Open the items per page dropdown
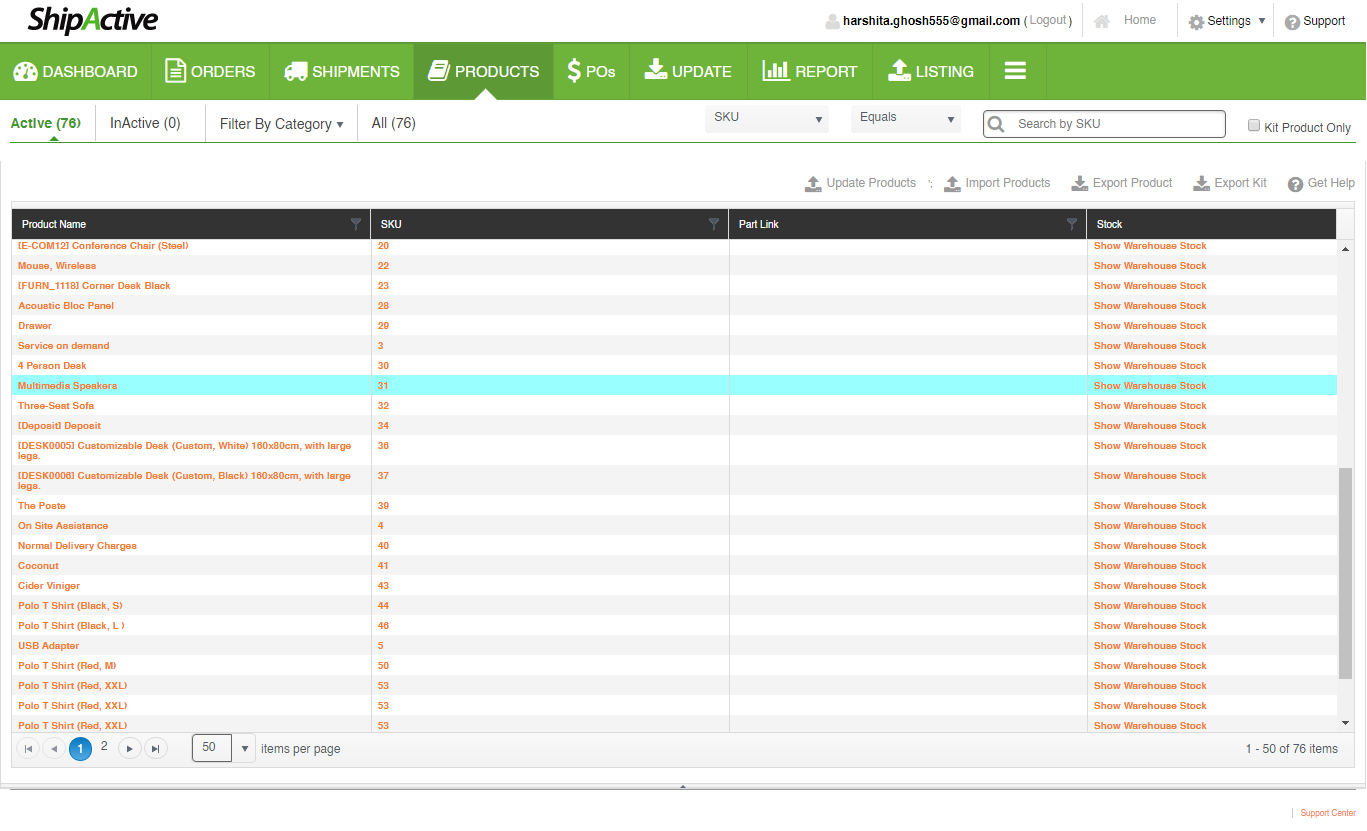 244,748
